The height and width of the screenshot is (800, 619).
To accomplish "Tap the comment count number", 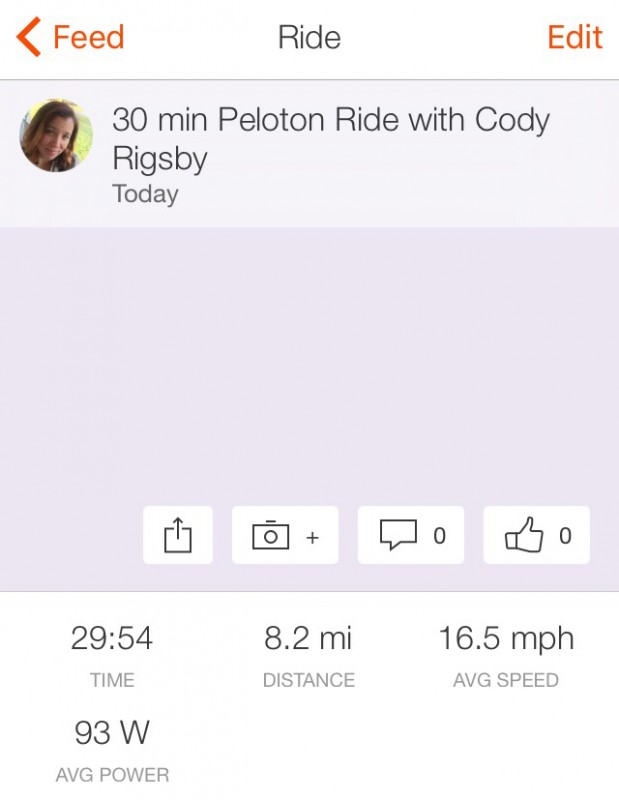I will 439,536.
